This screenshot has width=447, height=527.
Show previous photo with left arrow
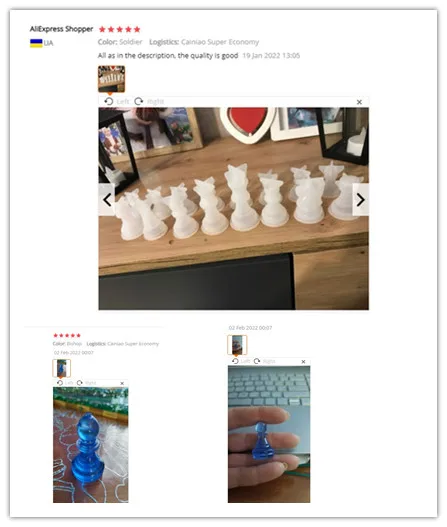[x=107, y=200]
